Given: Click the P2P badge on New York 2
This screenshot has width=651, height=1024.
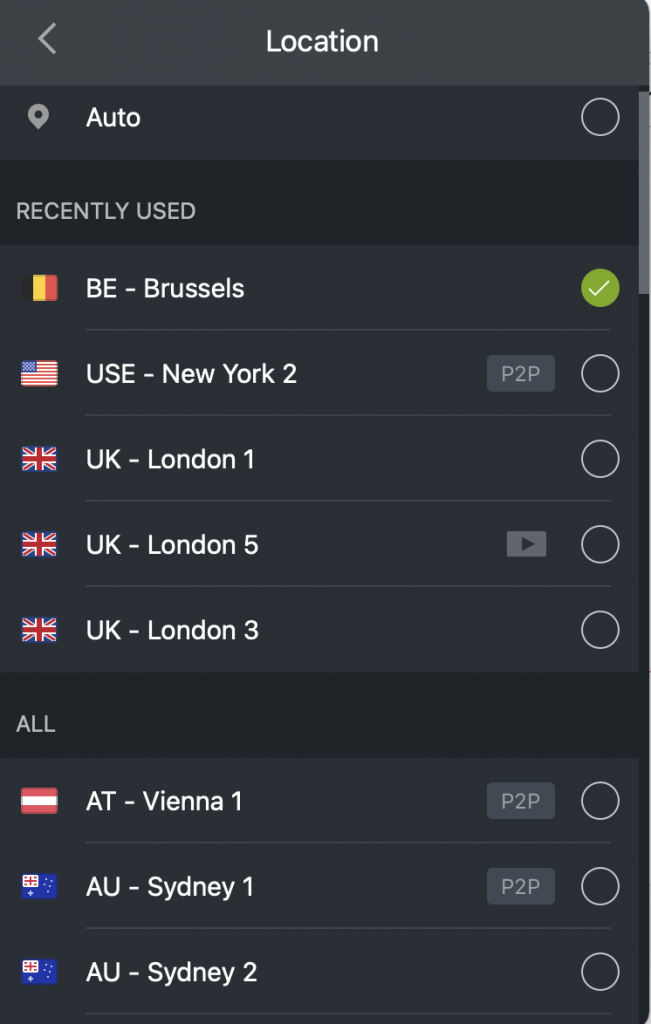Looking at the screenshot, I should tap(520, 373).
